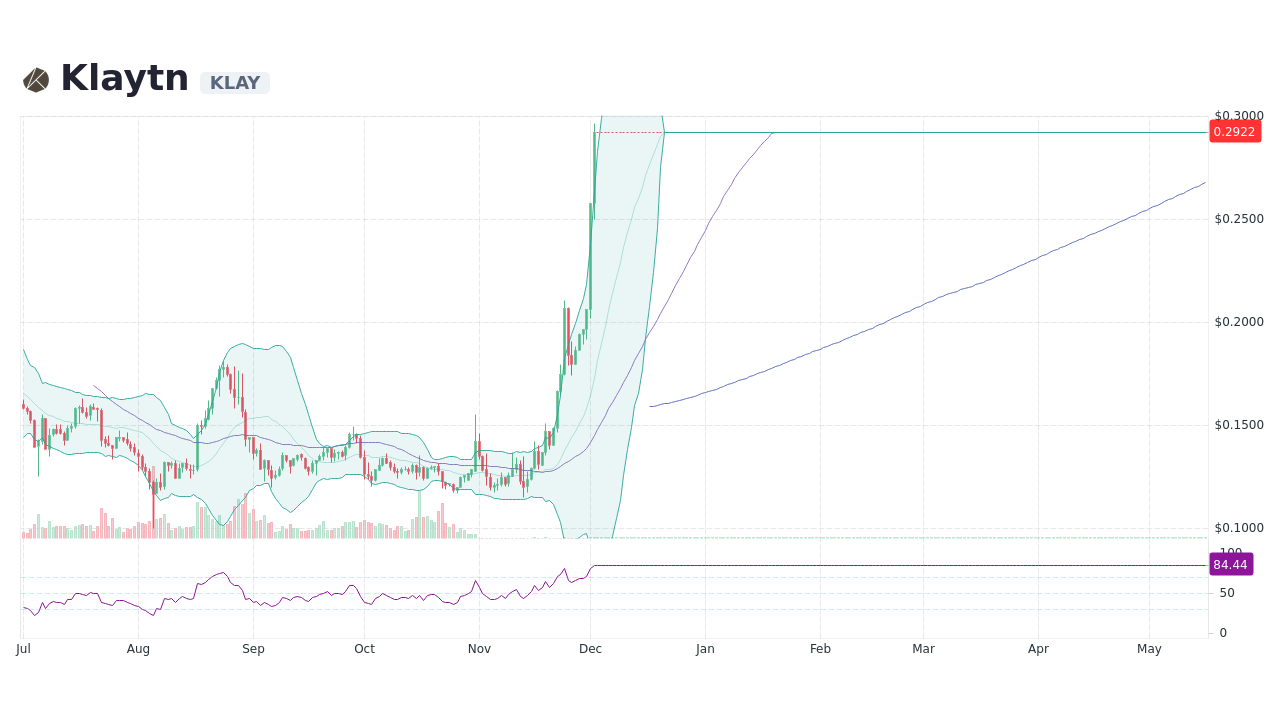Click the Klaytn title text
This screenshot has width=1280, height=720.
tap(125, 77)
